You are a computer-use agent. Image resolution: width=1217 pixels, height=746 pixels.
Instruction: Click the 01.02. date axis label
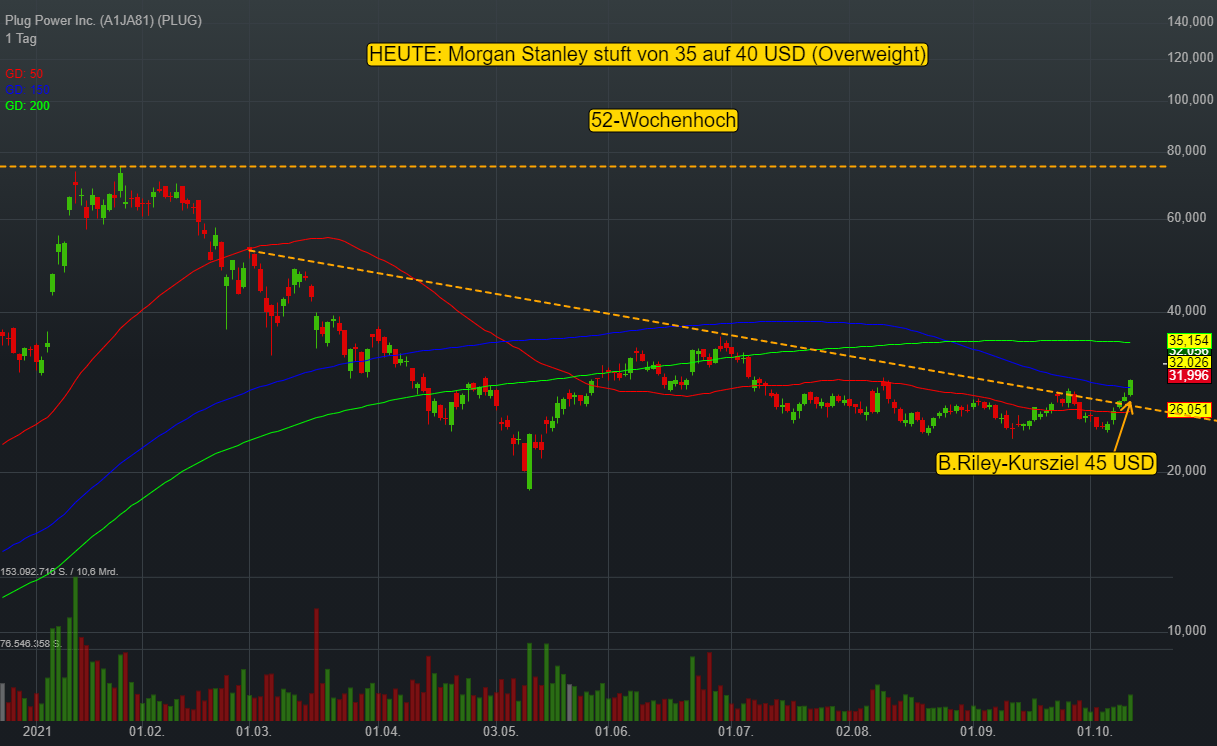pos(146,732)
